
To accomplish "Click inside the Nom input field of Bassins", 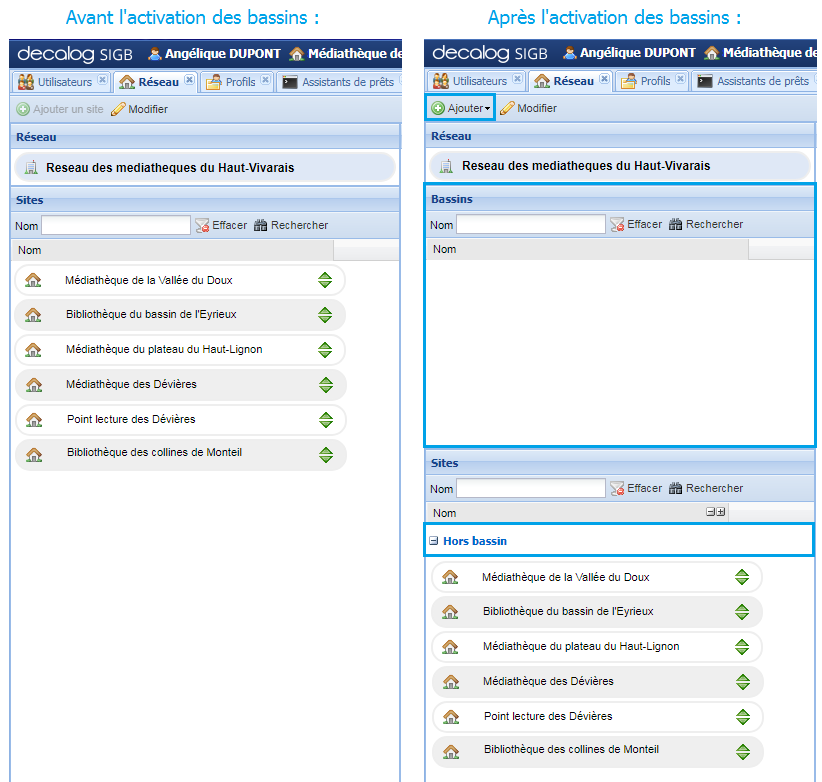I will pyautogui.click(x=530, y=224).
